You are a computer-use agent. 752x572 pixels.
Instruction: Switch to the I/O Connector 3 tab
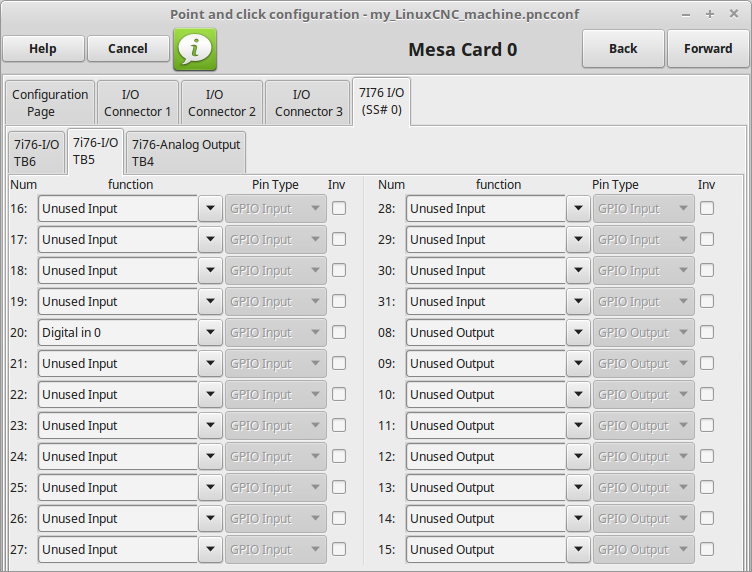pos(308,103)
